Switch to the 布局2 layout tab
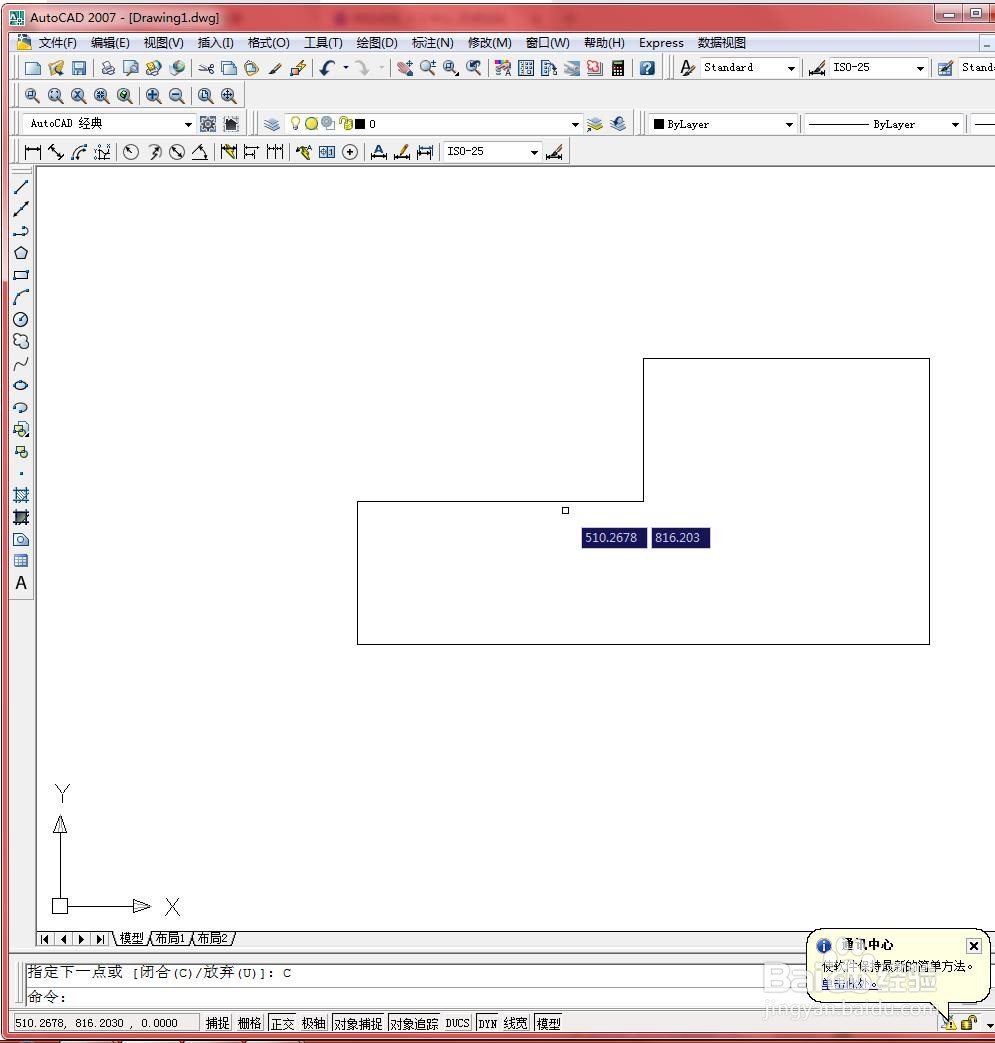This screenshot has height=1043, width=995. [212, 938]
